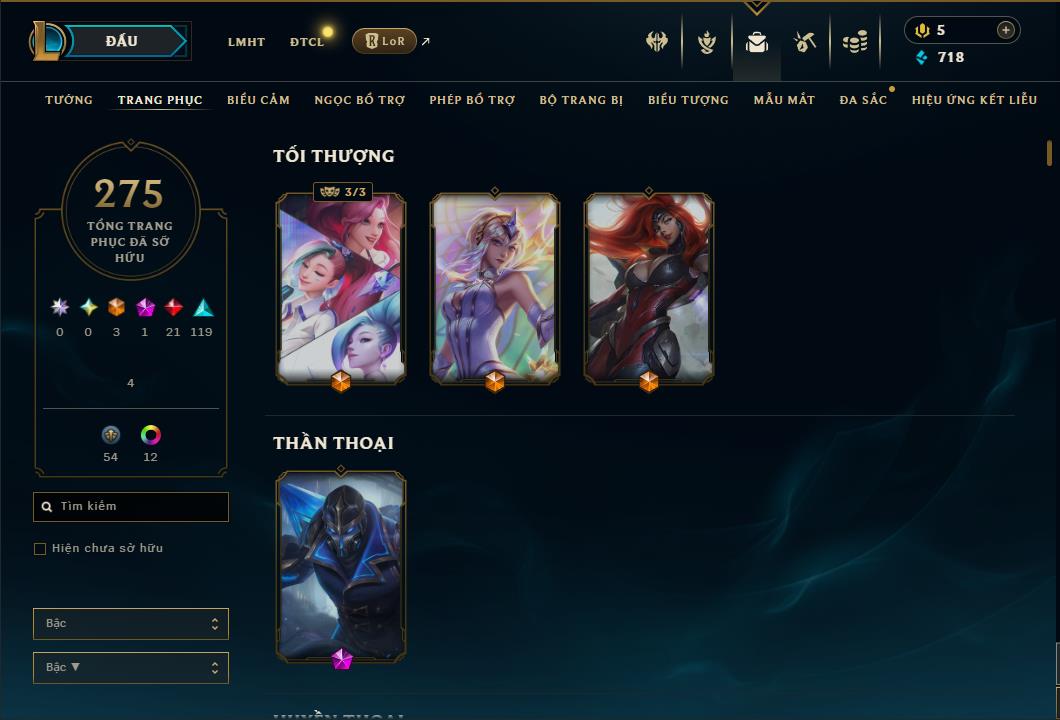This screenshot has height=720, width=1060.
Task: Open the Clash helmet icon in top bar
Action: (656, 41)
